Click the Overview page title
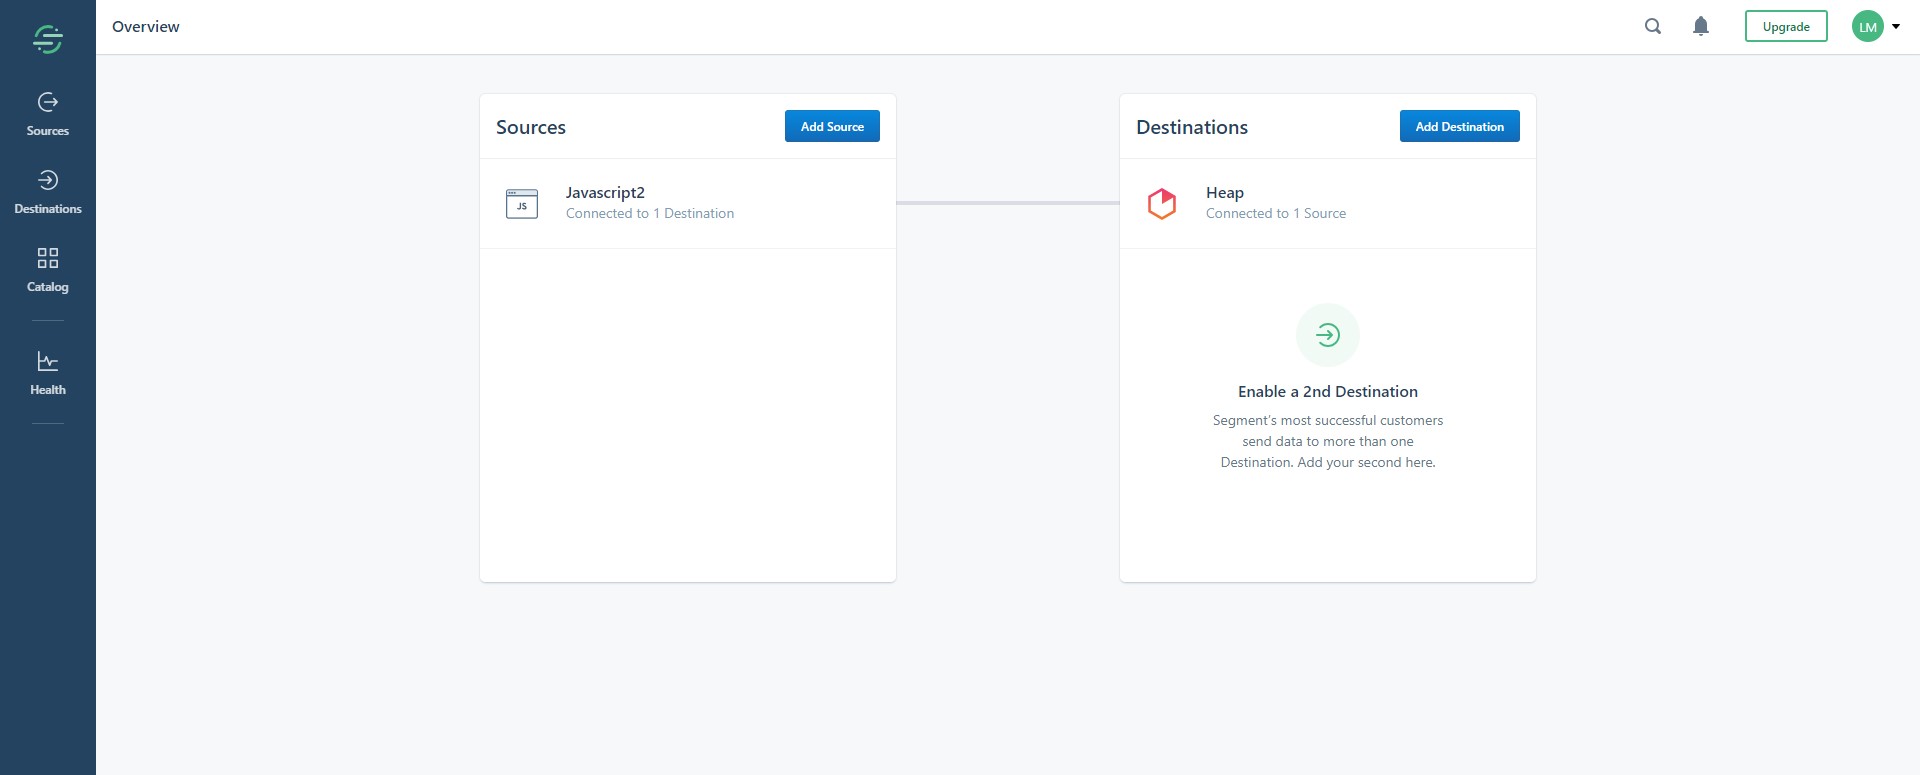1920x775 pixels. [146, 27]
